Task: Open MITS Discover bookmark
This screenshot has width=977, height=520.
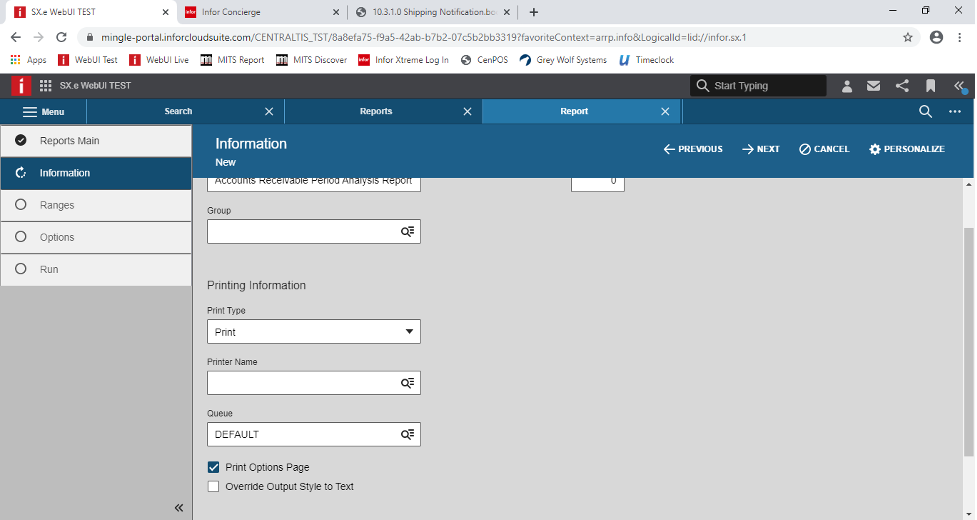Action: tap(312, 60)
